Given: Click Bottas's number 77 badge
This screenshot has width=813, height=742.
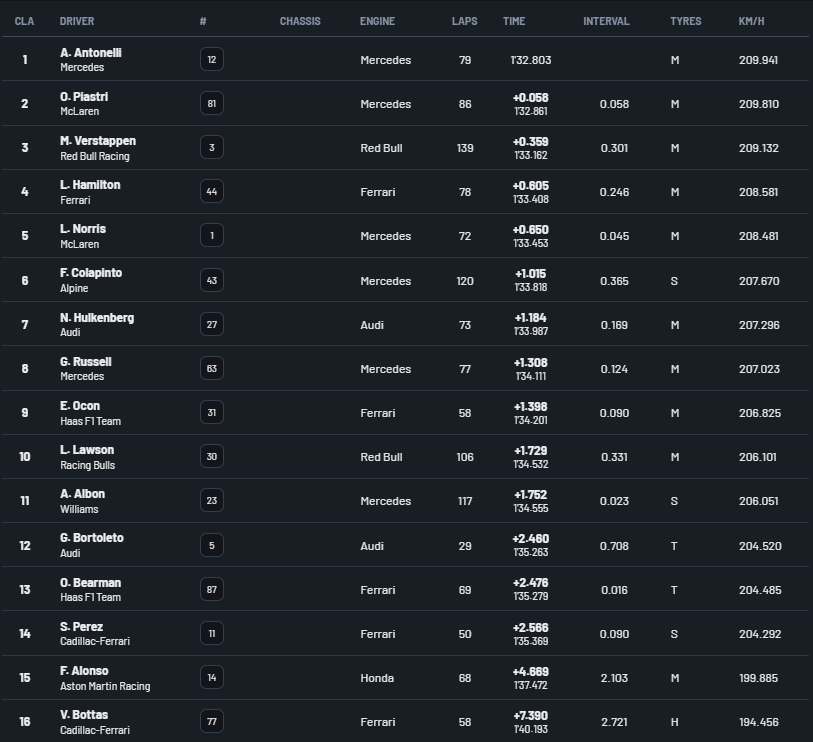Looking at the screenshot, I should [x=212, y=721].
